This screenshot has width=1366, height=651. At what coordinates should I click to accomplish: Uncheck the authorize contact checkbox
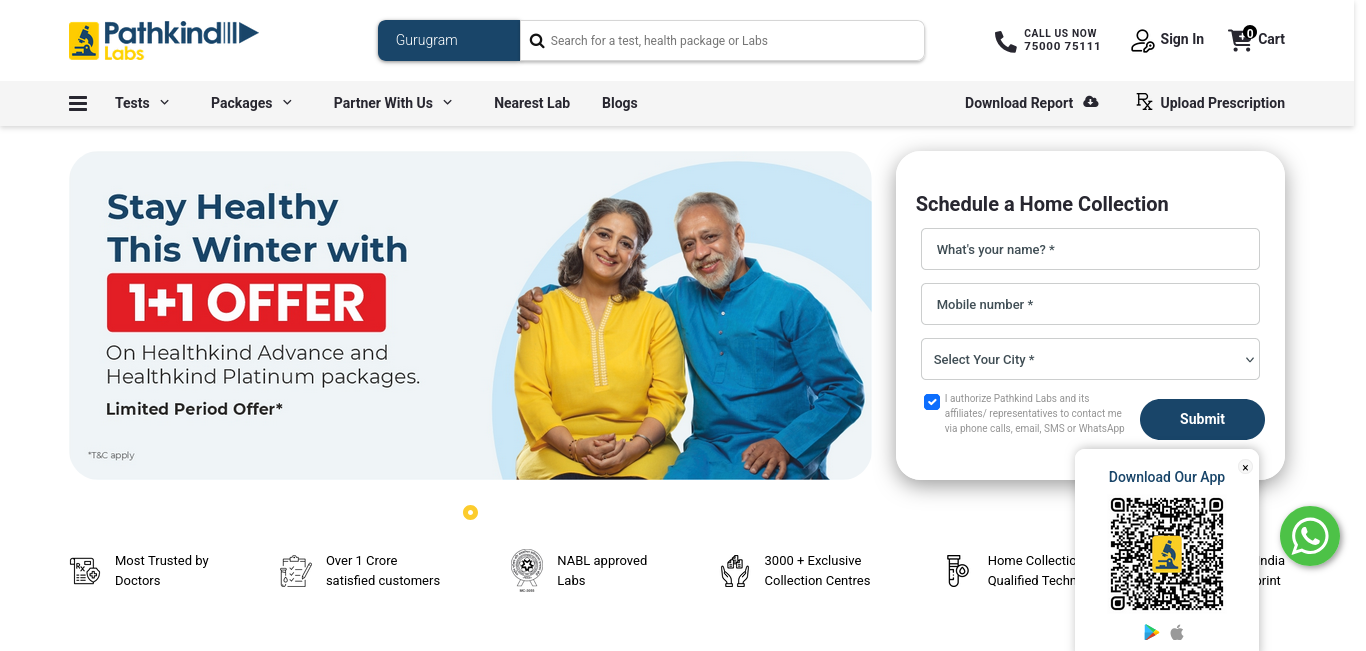(x=932, y=402)
